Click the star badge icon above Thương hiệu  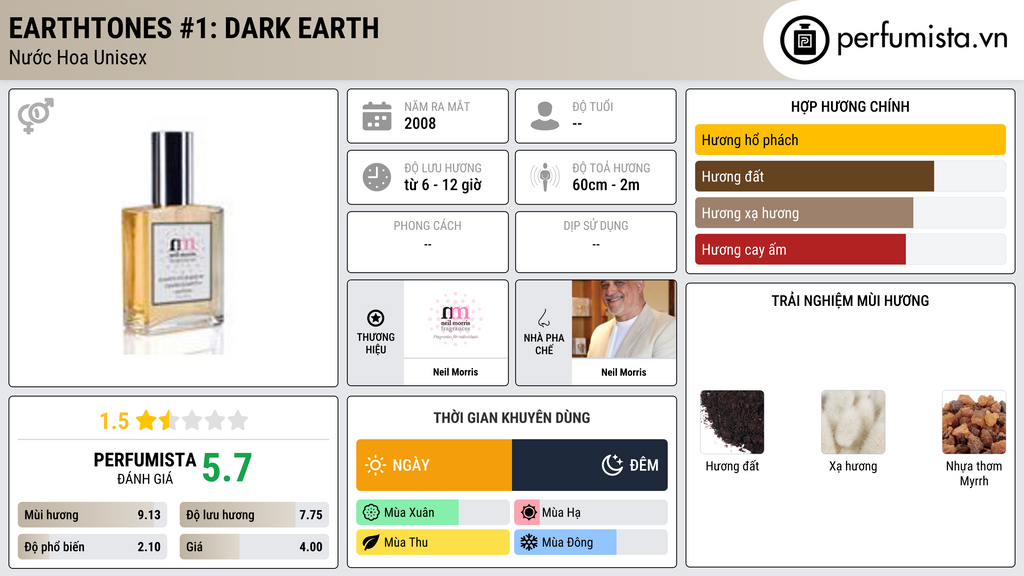point(376,318)
